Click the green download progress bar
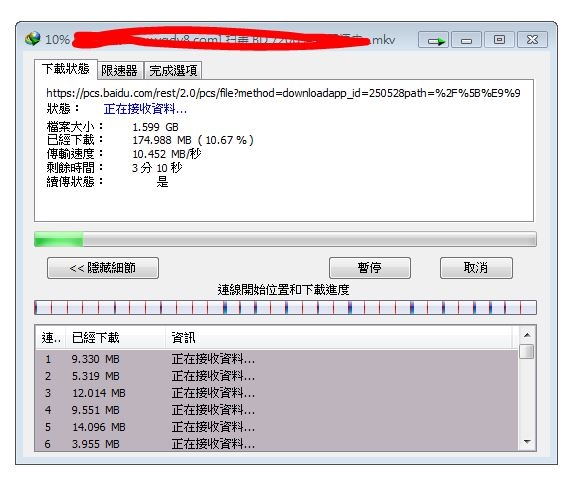The image size is (583, 501). pyautogui.click(x=285, y=239)
